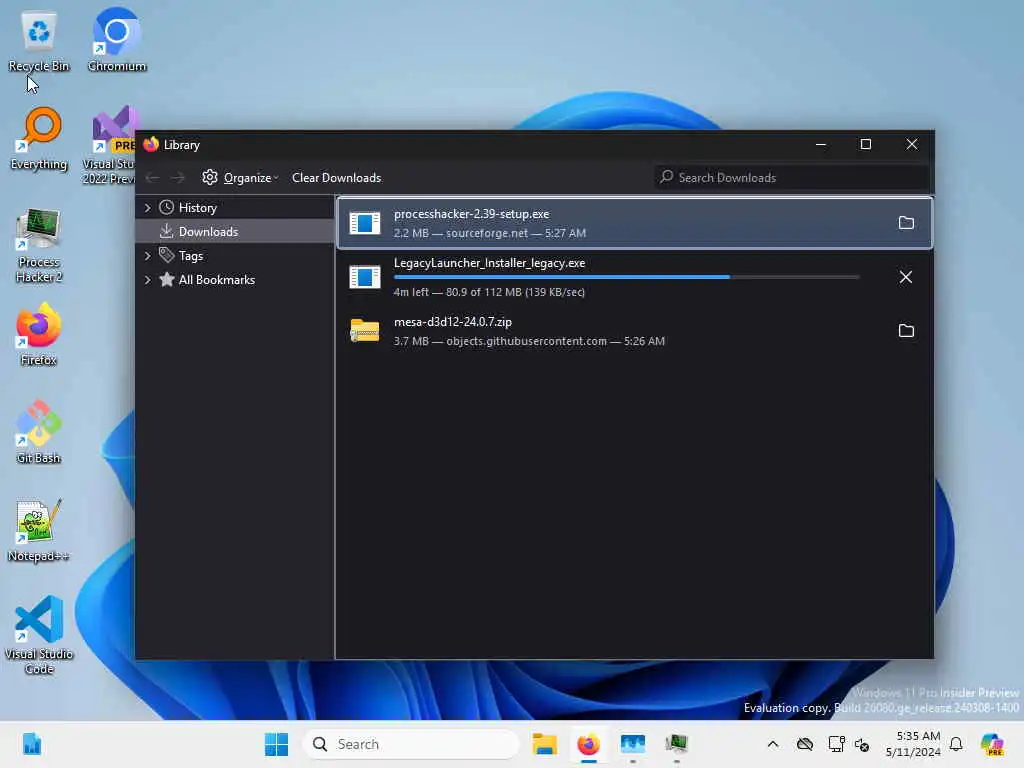
Task: Open Firefox desktop shortcut
Action: 39,334
